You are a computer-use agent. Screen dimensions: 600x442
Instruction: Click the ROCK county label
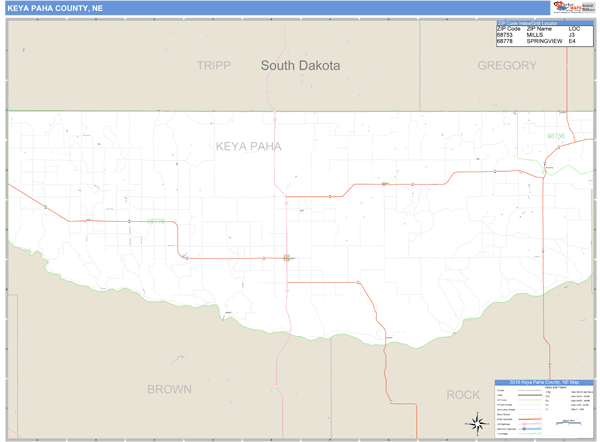463,395
